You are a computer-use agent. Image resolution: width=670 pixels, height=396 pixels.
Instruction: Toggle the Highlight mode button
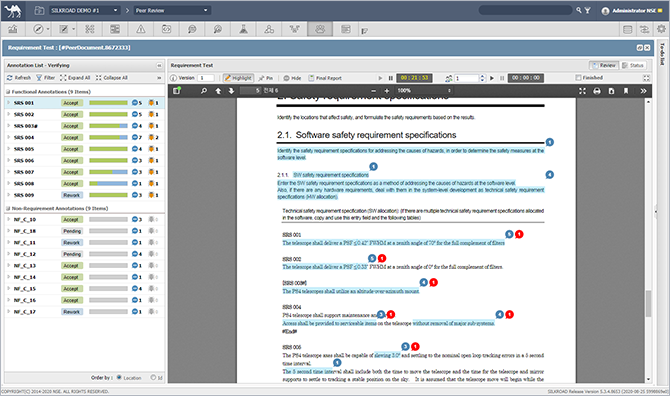[238, 78]
